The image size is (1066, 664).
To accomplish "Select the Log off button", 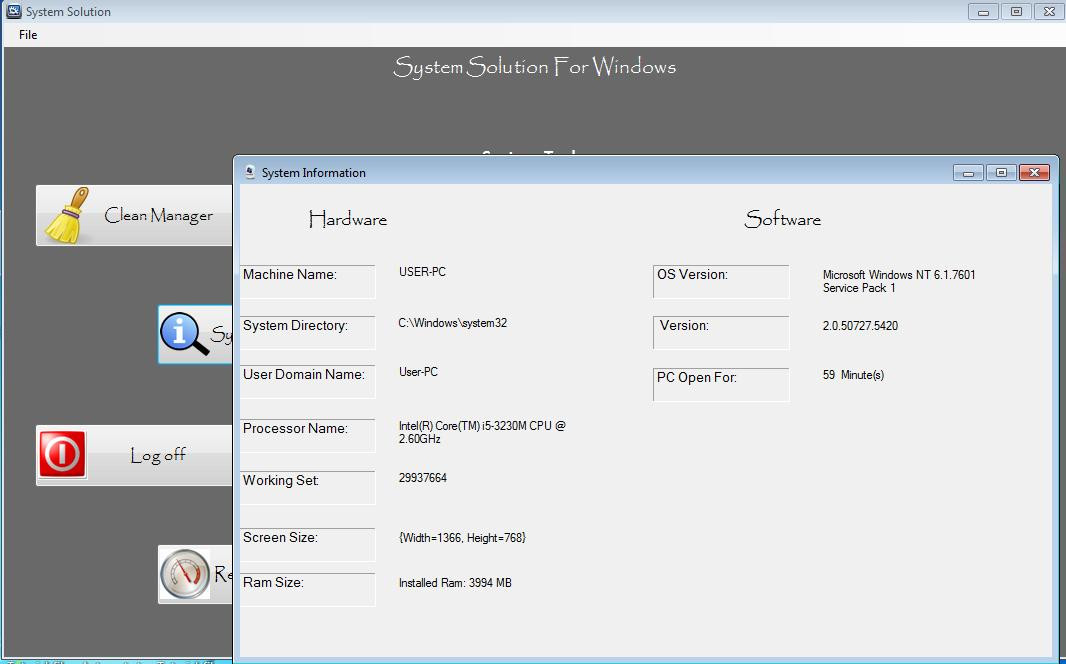I will tap(134, 455).
